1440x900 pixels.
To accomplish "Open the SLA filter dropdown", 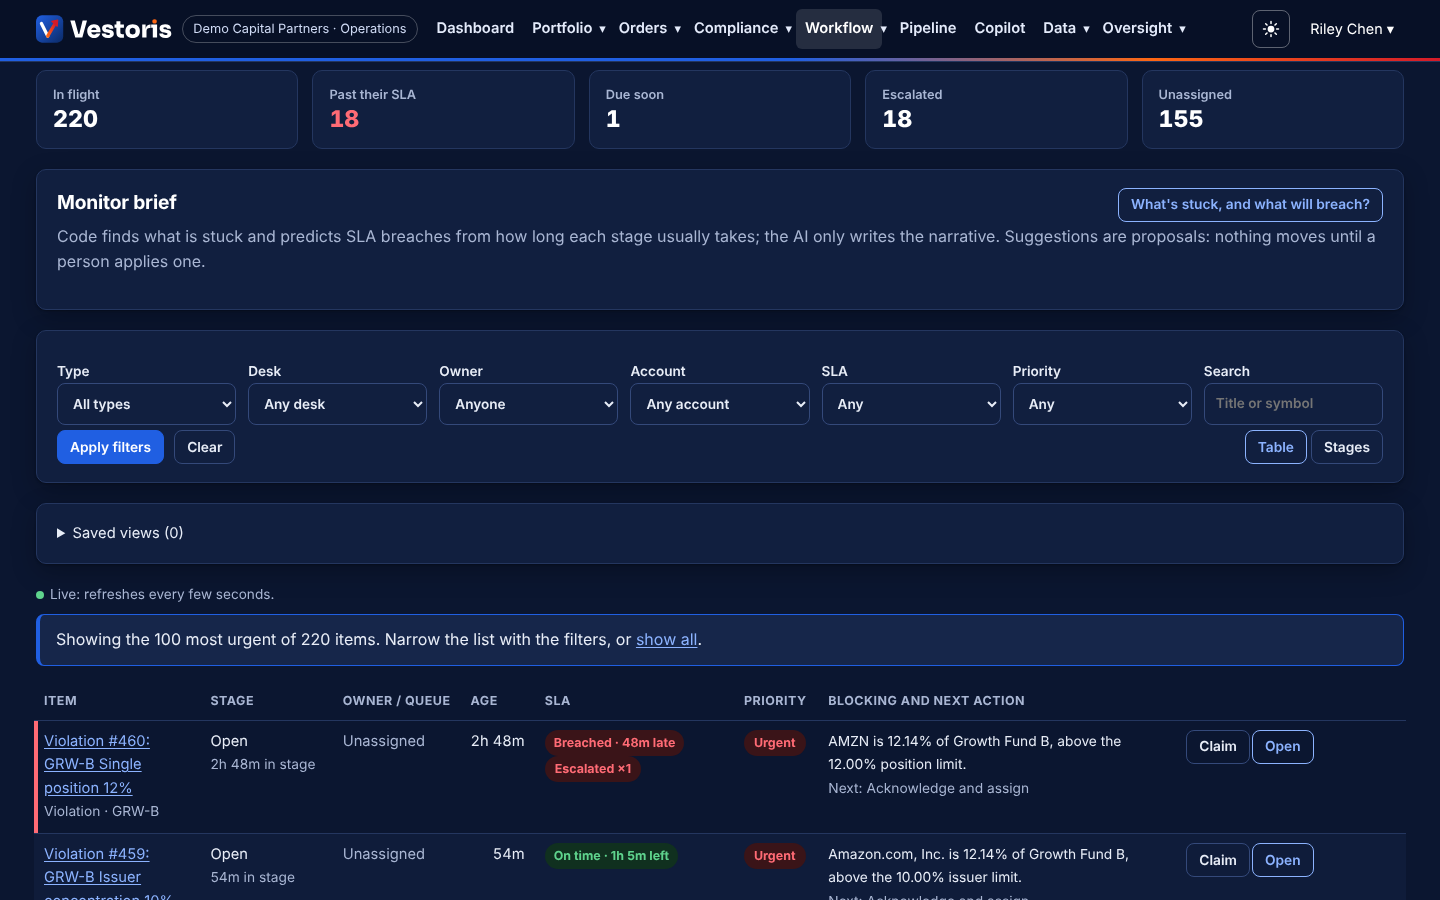I will tap(911, 404).
